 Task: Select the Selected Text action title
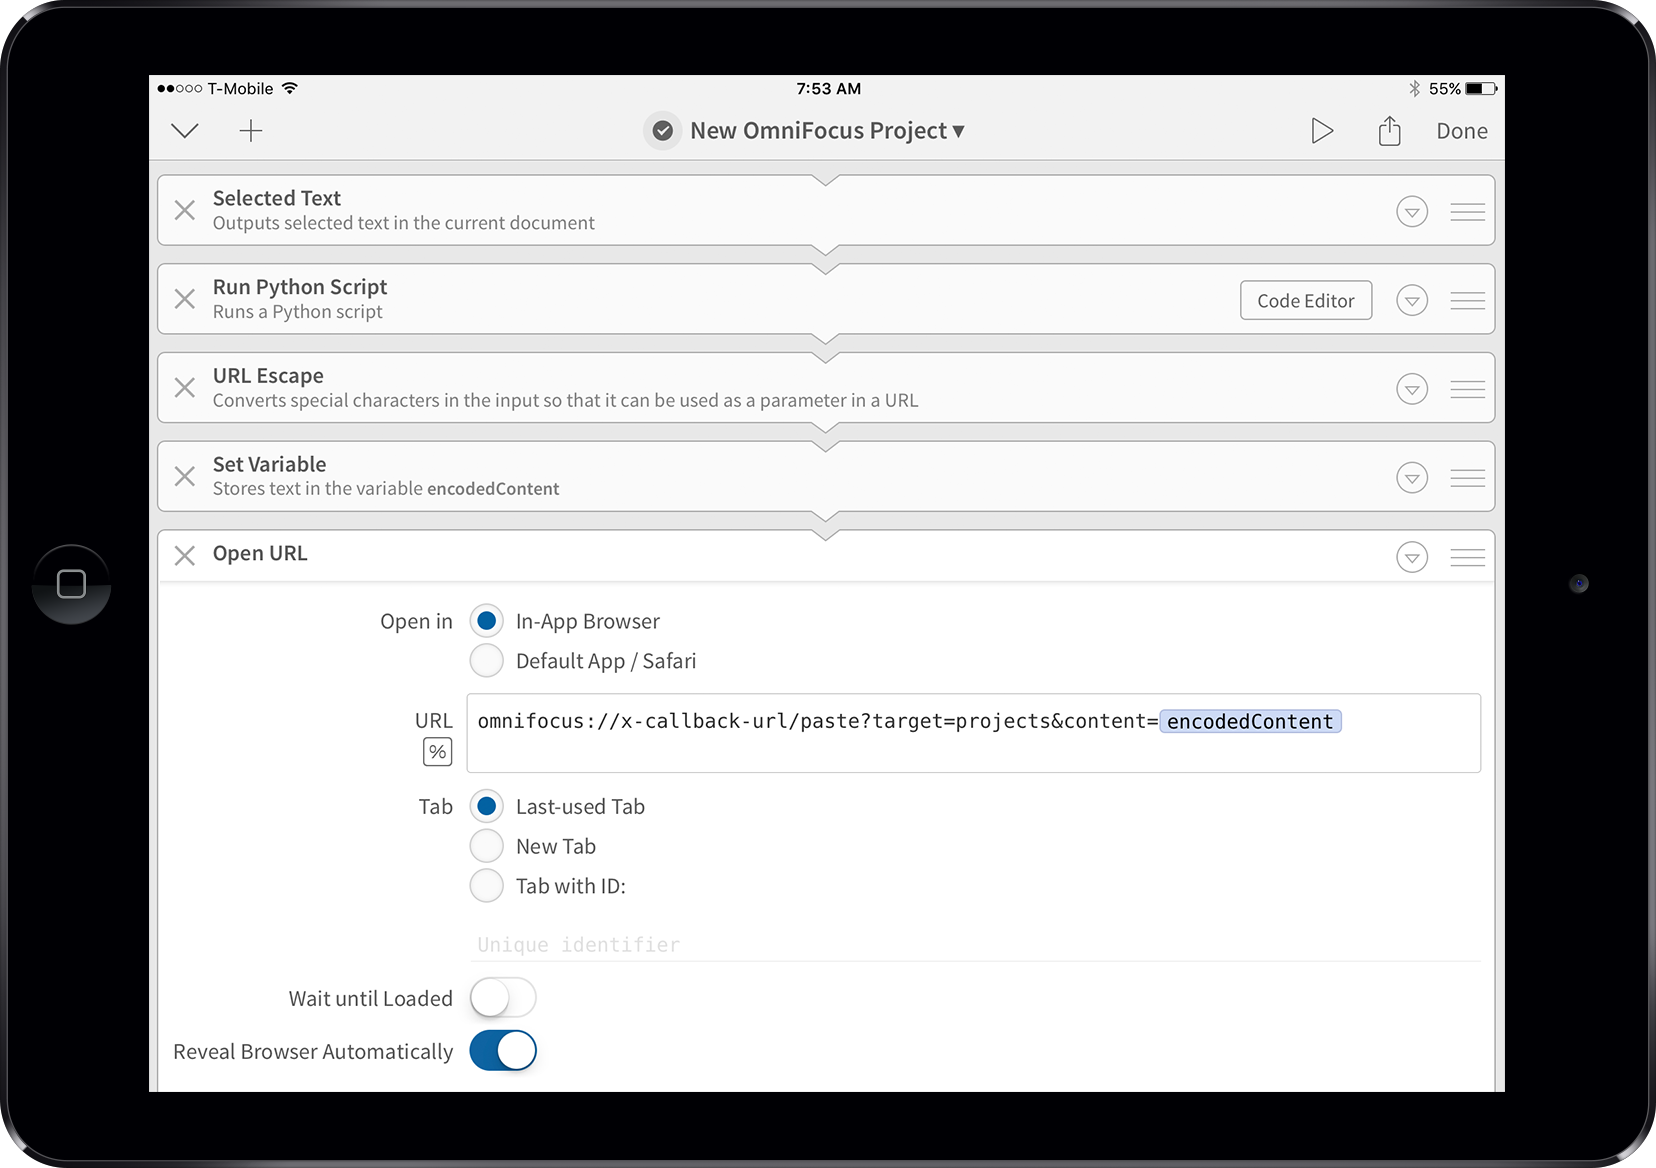pyautogui.click(x=277, y=198)
